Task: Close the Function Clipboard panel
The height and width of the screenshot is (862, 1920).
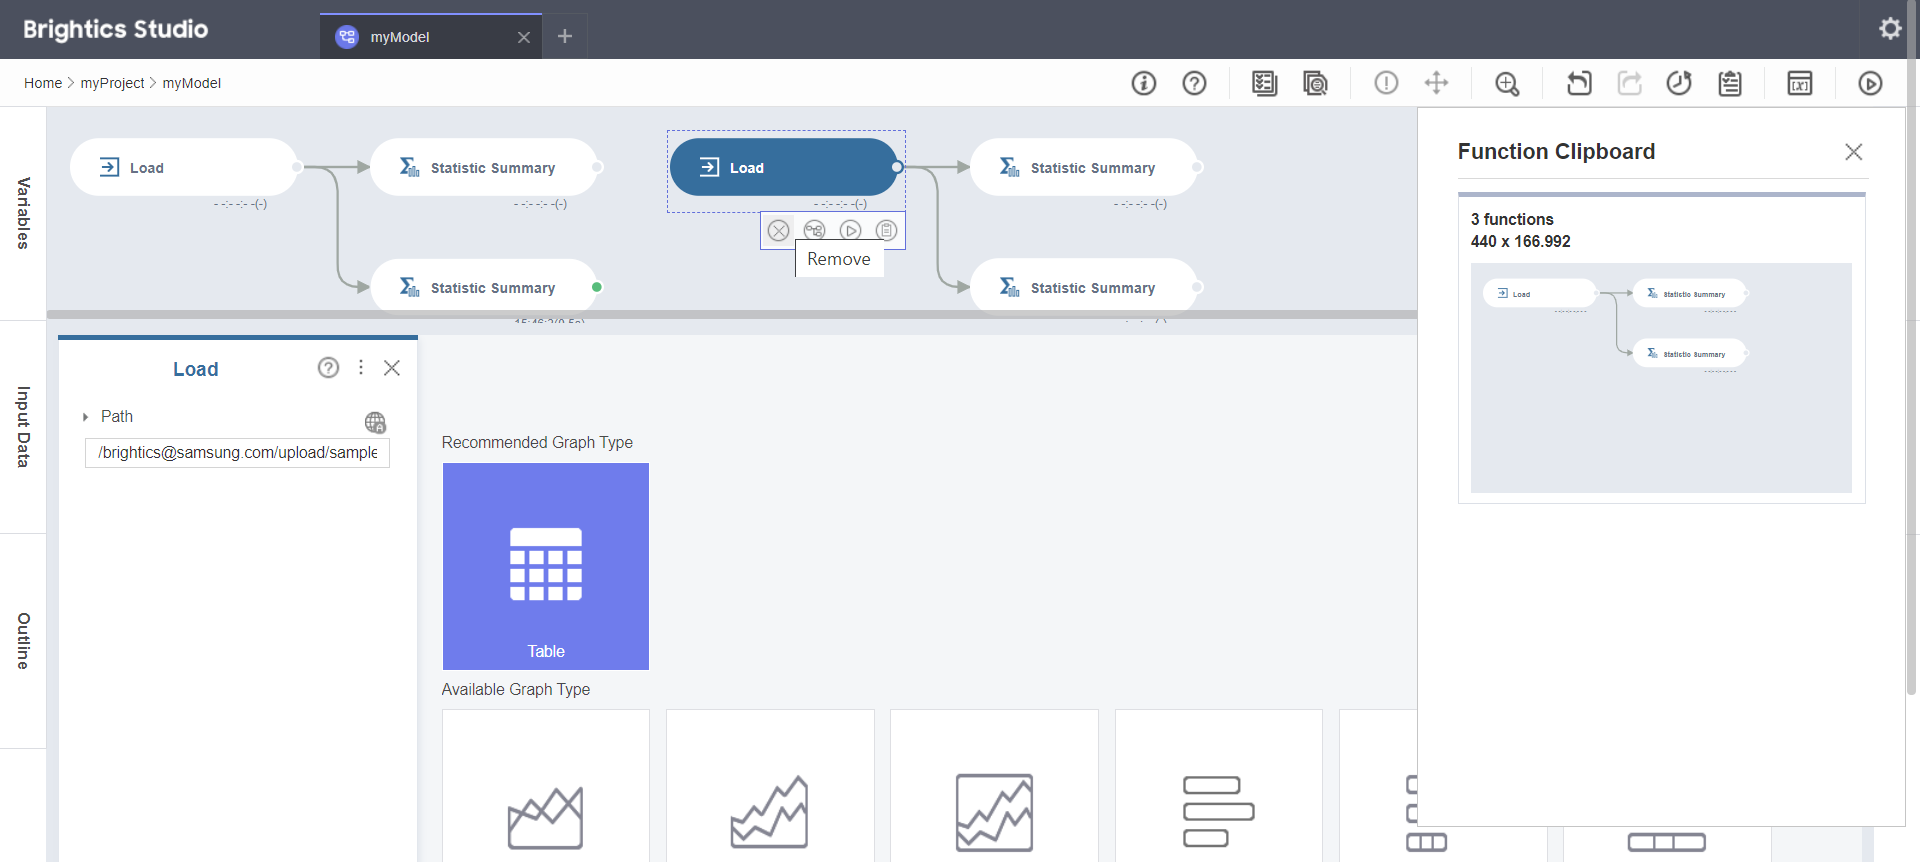Action: (1853, 152)
